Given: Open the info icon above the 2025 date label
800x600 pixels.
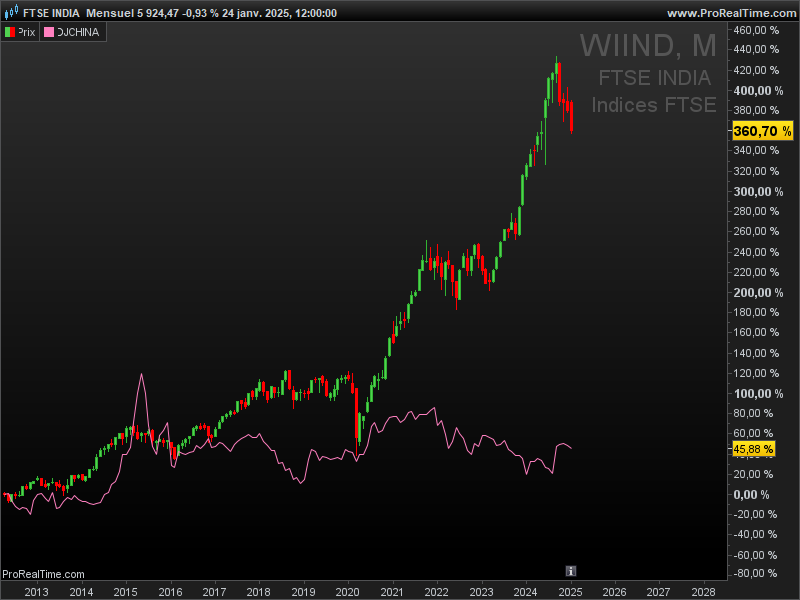Looking at the screenshot, I should coord(571,571).
